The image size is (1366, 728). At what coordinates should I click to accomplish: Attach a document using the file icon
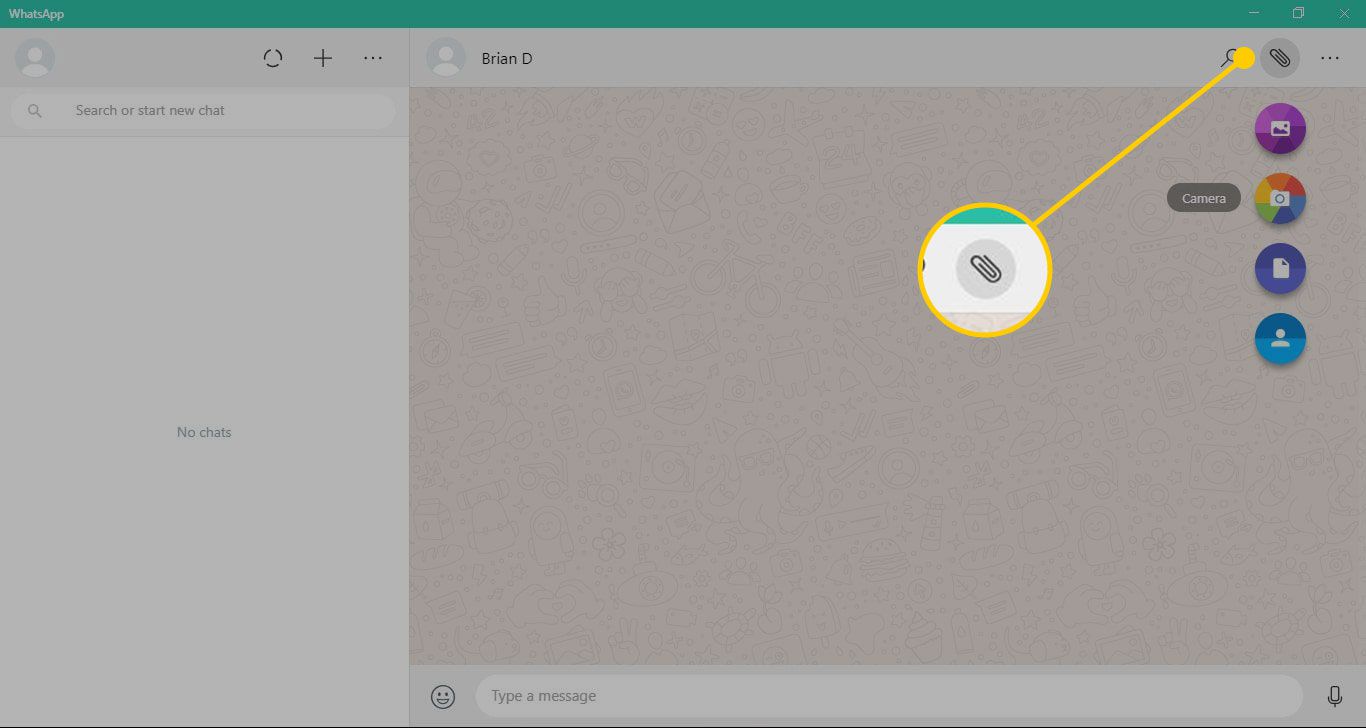pyautogui.click(x=1280, y=269)
